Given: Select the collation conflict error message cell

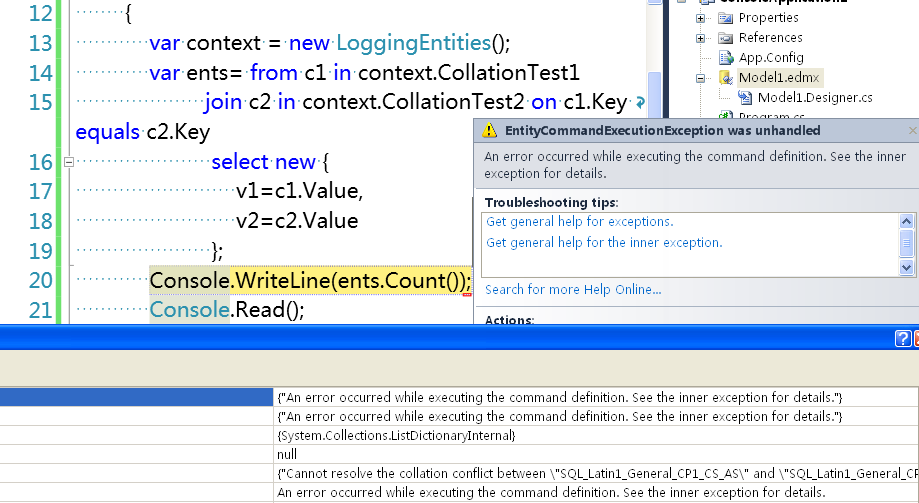Looking at the screenshot, I should tap(595, 473).
